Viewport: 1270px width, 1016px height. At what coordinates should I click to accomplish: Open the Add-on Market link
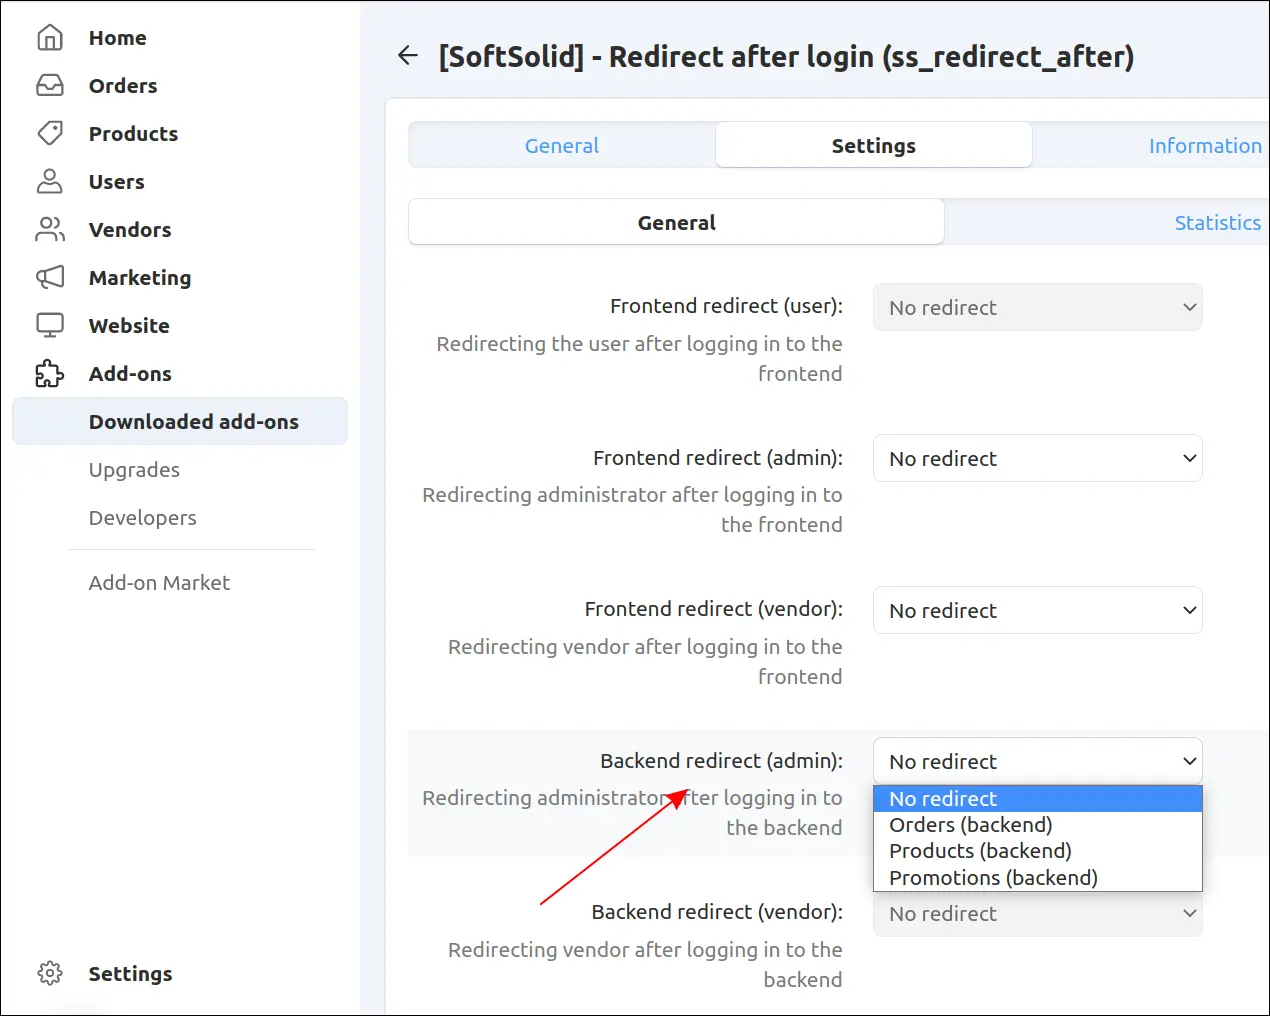pos(159,583)
